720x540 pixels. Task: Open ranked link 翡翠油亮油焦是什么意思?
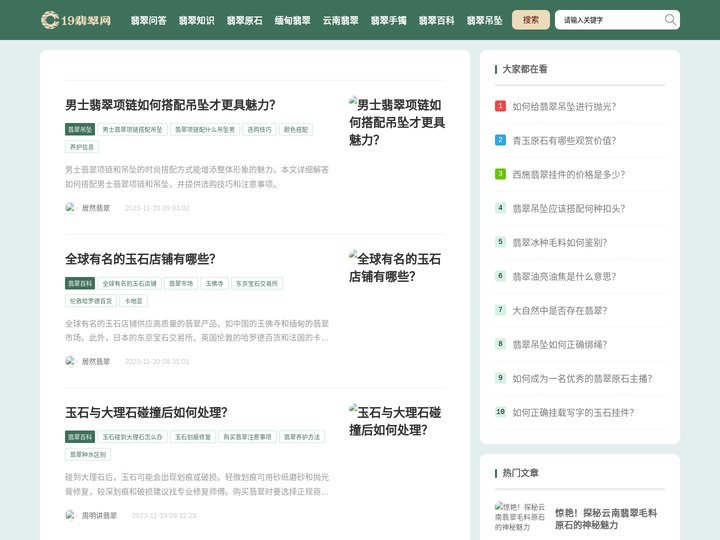coord(564,276)
